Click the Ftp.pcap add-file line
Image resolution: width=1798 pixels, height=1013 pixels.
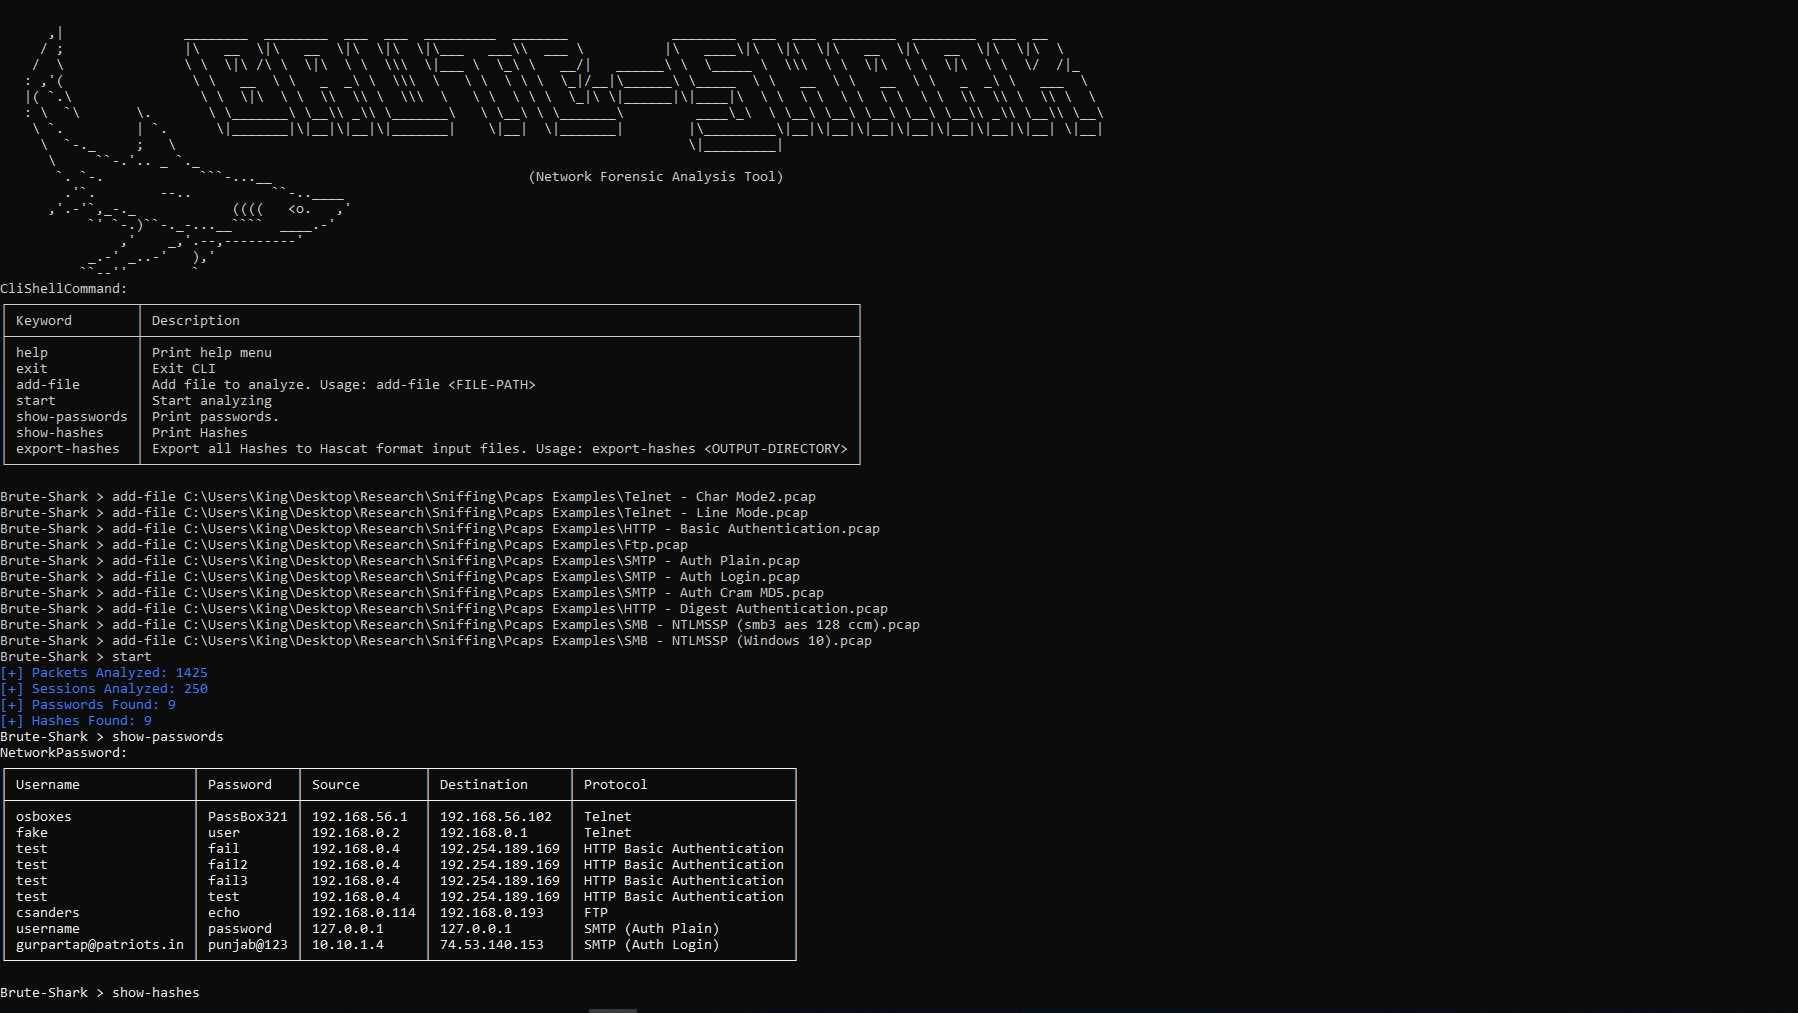(x=344, y=545)
